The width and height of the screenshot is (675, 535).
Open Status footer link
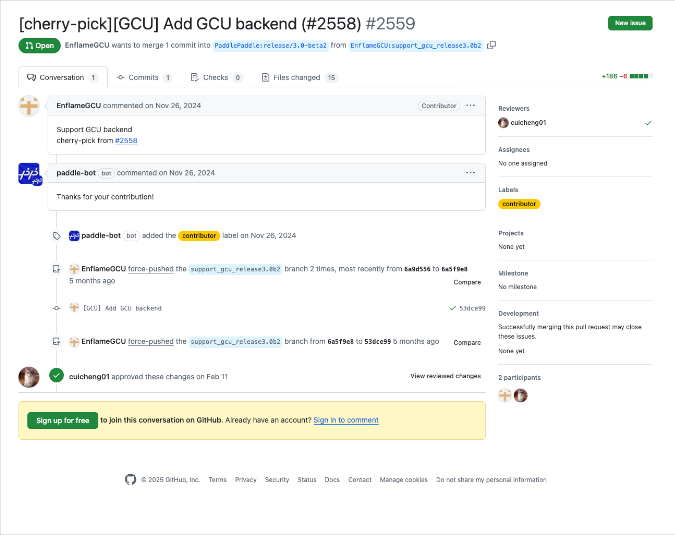(x=307, y=480)
